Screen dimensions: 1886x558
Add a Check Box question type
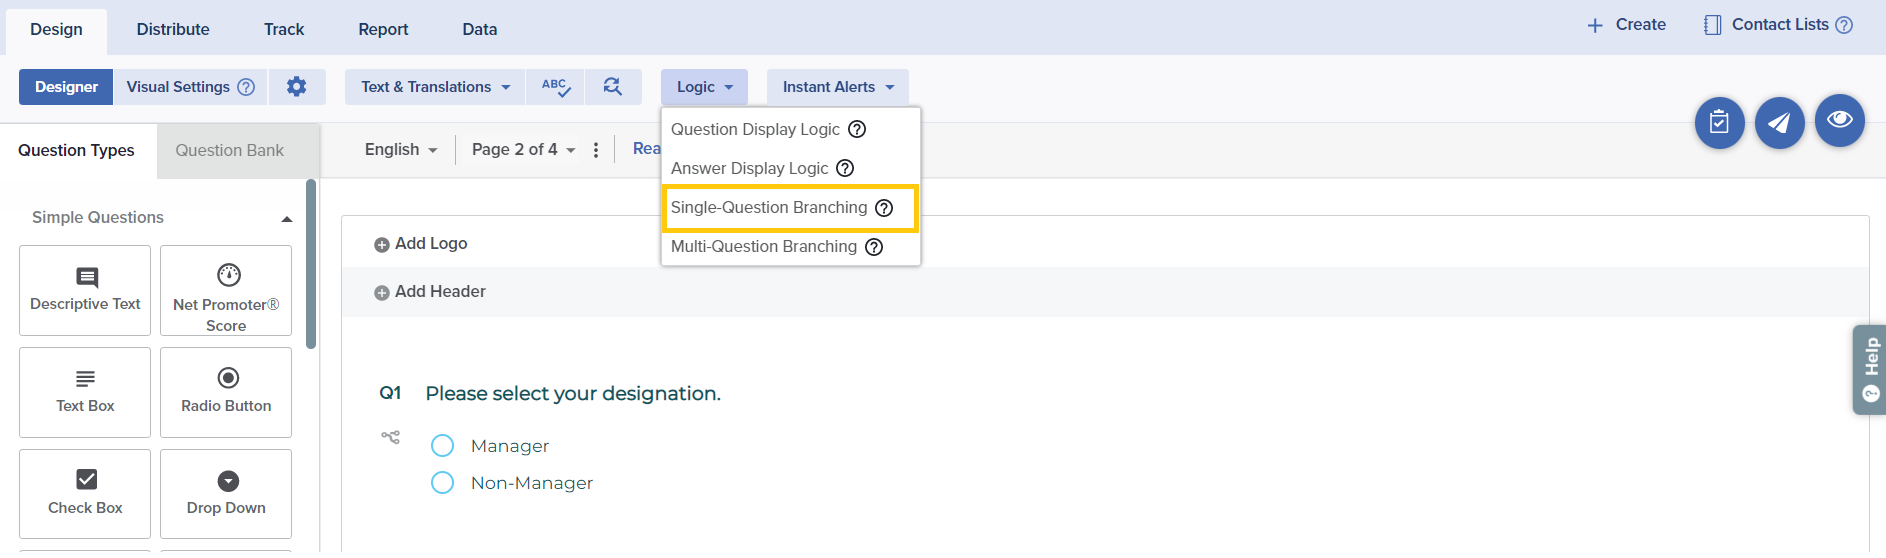85,493
